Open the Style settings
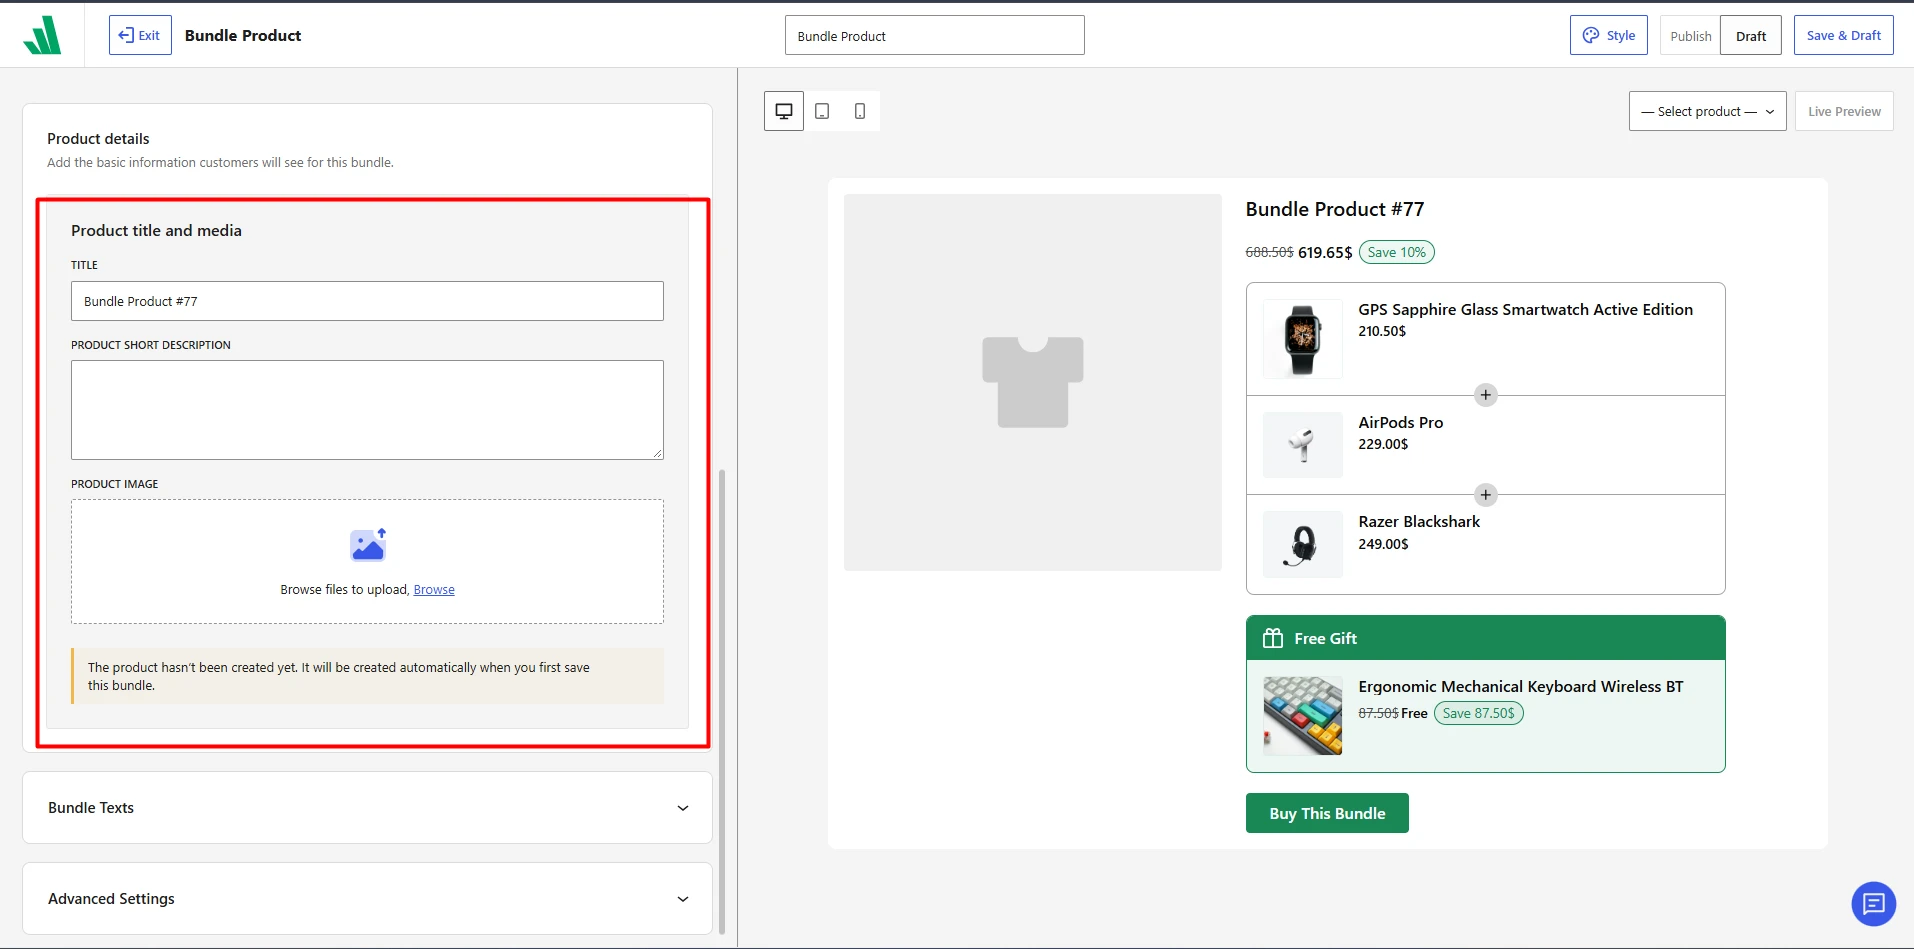This screenshot has width=1914, height=949. [1608, 35]
